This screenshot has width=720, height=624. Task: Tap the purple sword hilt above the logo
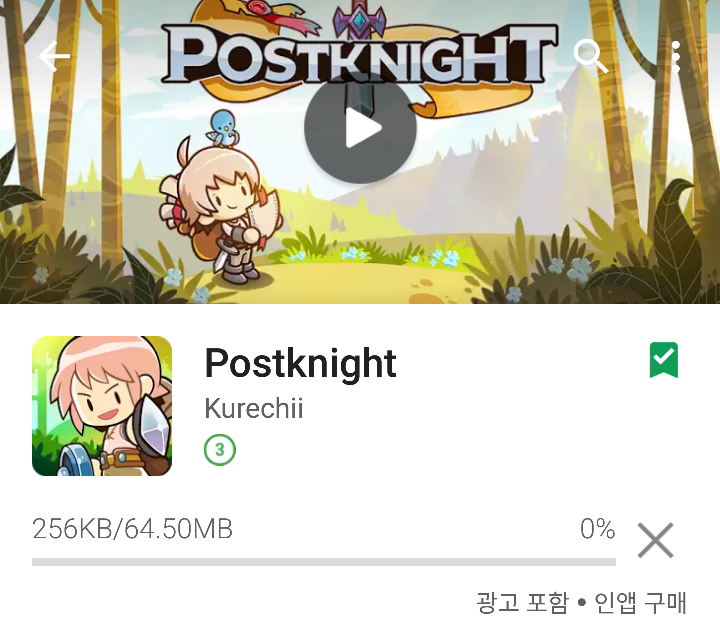(360, 21)
